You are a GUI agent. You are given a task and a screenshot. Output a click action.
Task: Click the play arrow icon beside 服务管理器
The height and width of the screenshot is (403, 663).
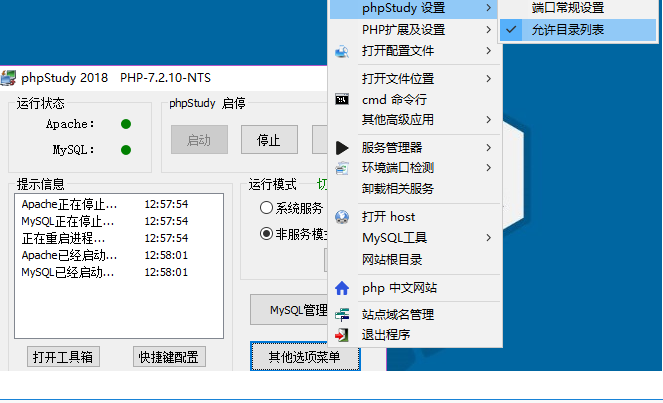coord(342,148)
